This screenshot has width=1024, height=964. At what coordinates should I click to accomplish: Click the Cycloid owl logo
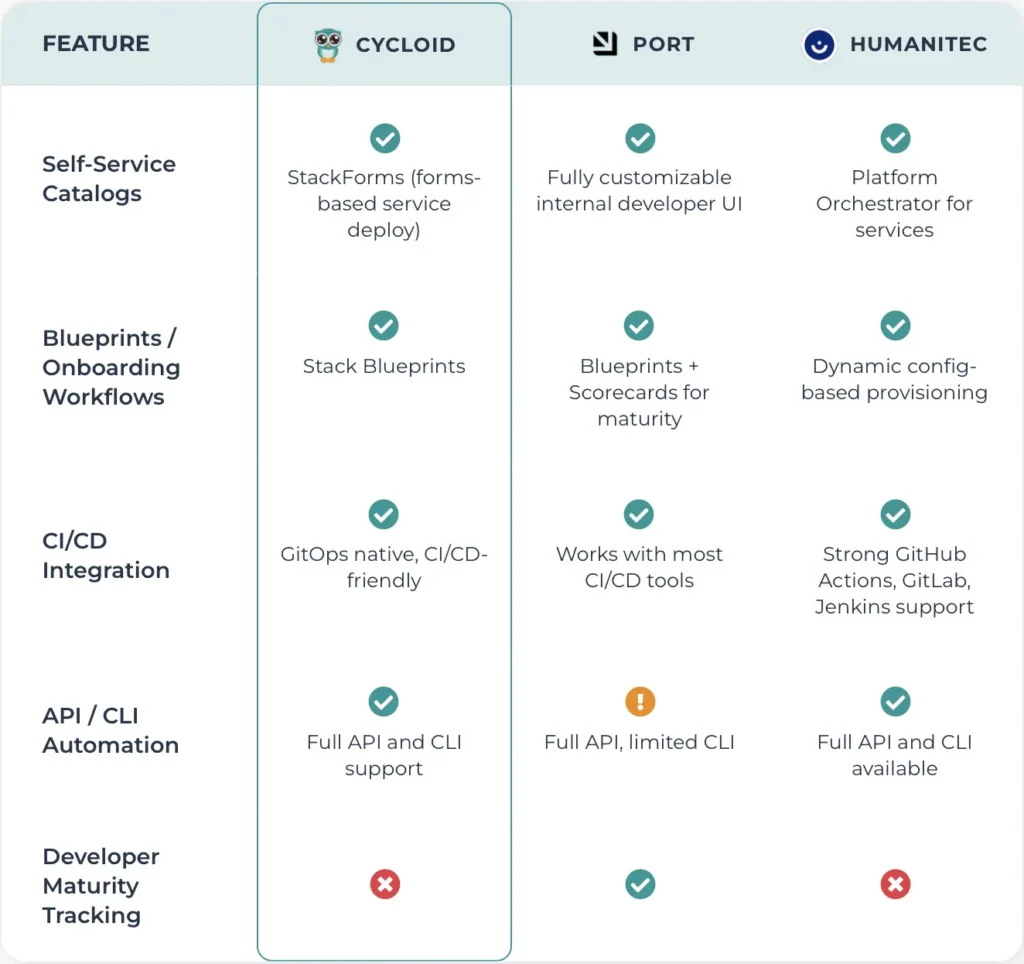click(328, 45)
